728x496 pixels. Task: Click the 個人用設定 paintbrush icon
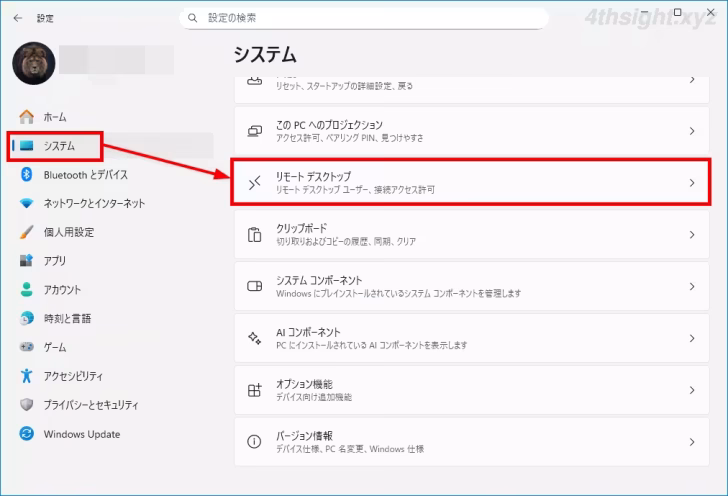27,232
